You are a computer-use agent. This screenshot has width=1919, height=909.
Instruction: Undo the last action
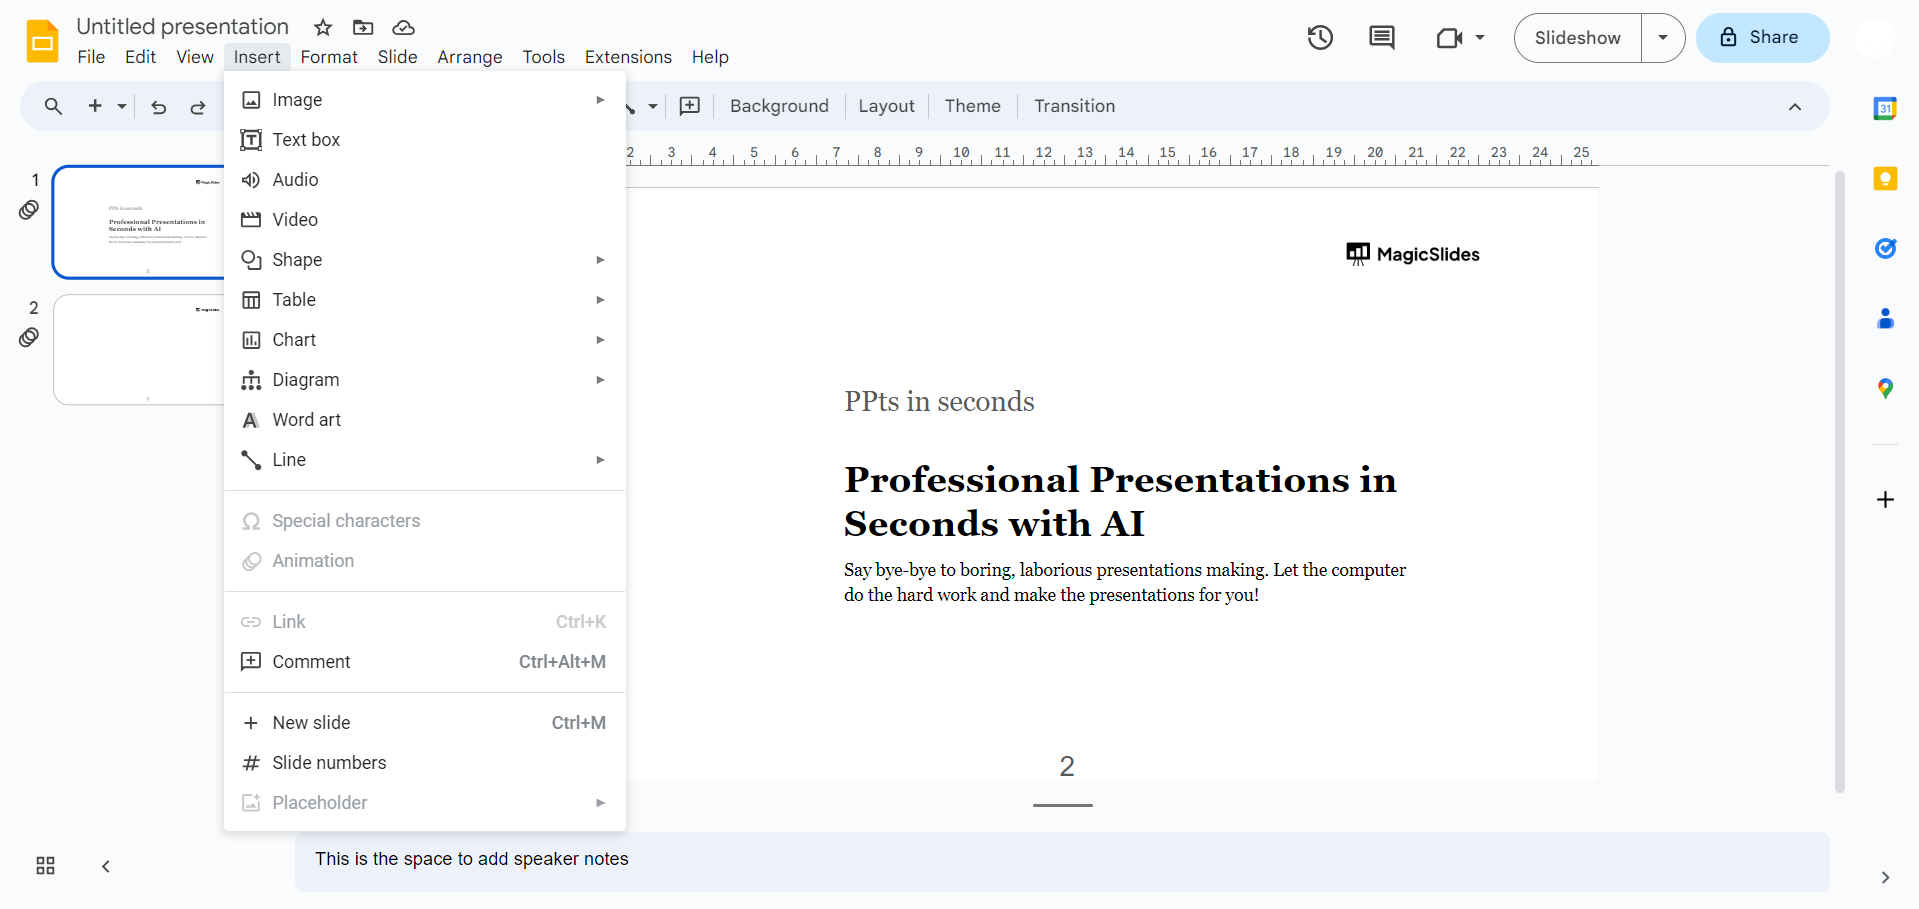click(x=159, y=107)
